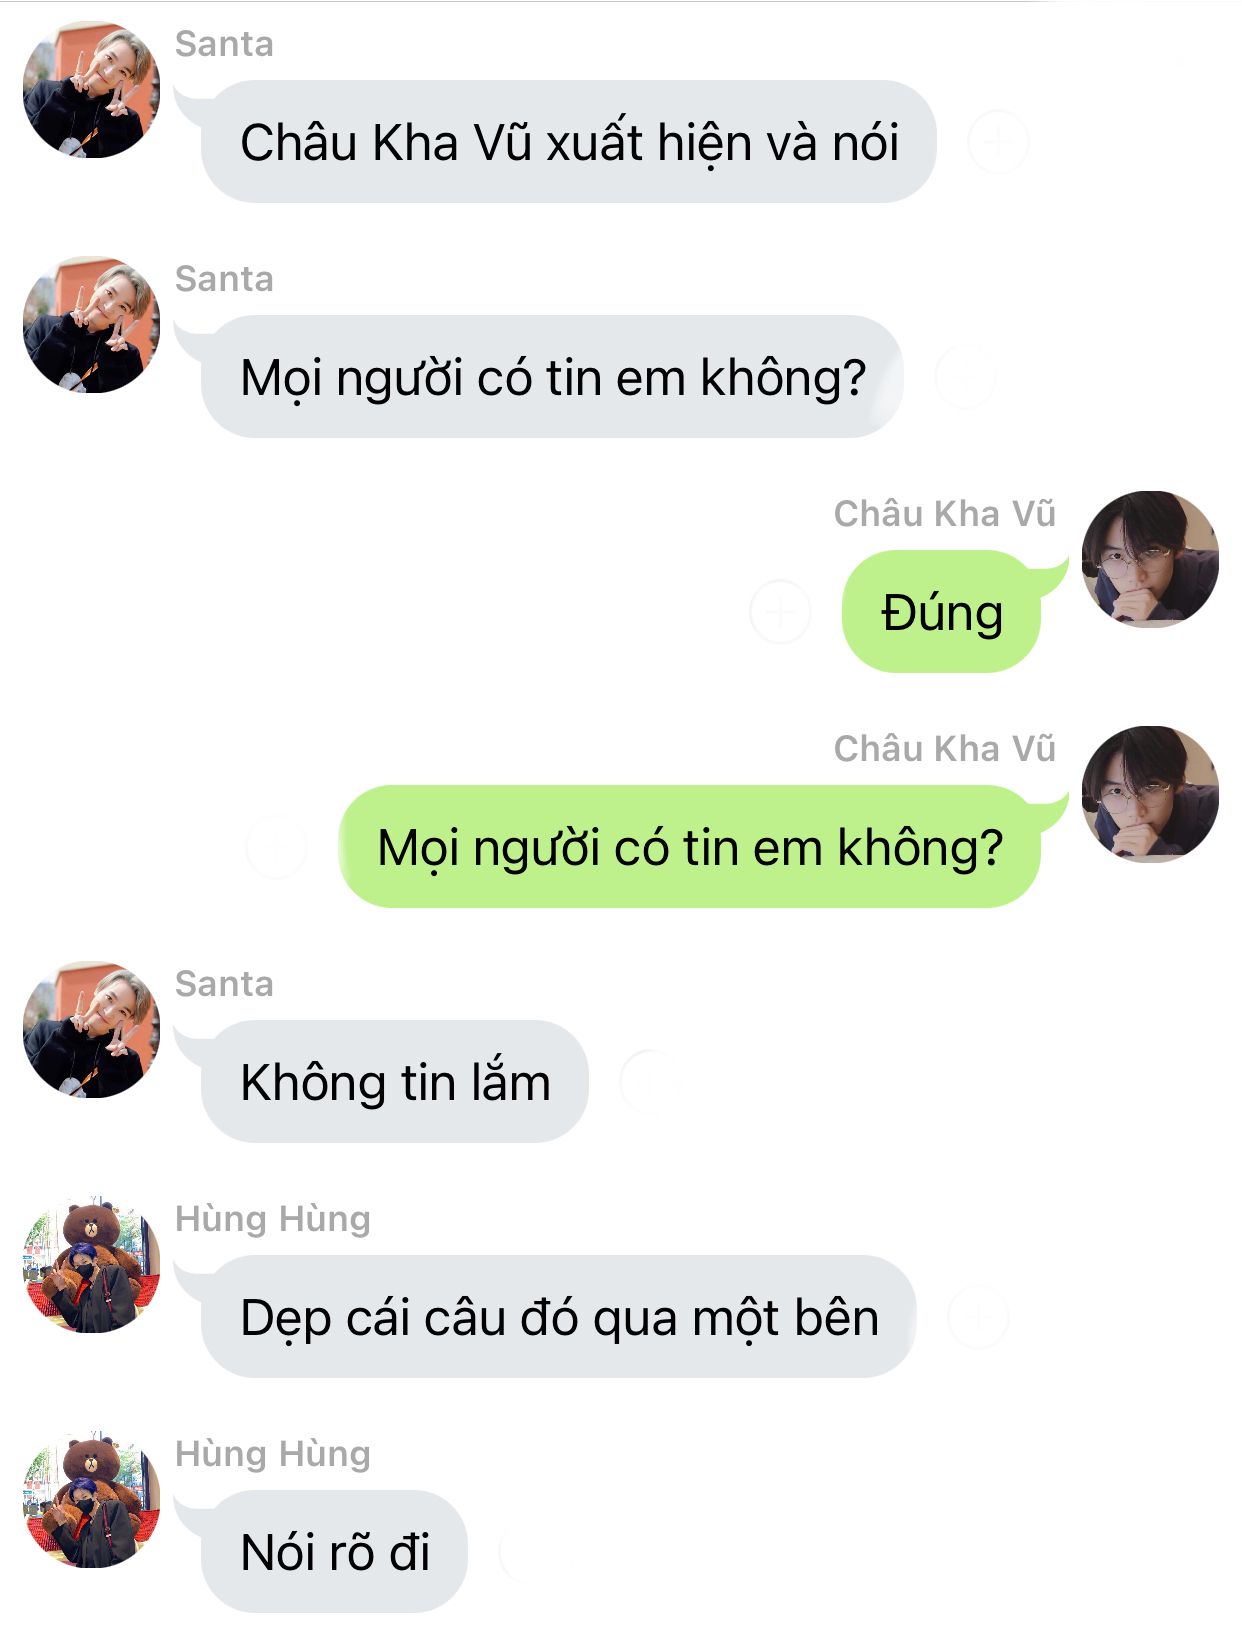Tap plus icon beside "Châu Kha Vũ xuất hiện và nói"
The height and width of the screenshot is (1629, 1242).
(997, 142)
